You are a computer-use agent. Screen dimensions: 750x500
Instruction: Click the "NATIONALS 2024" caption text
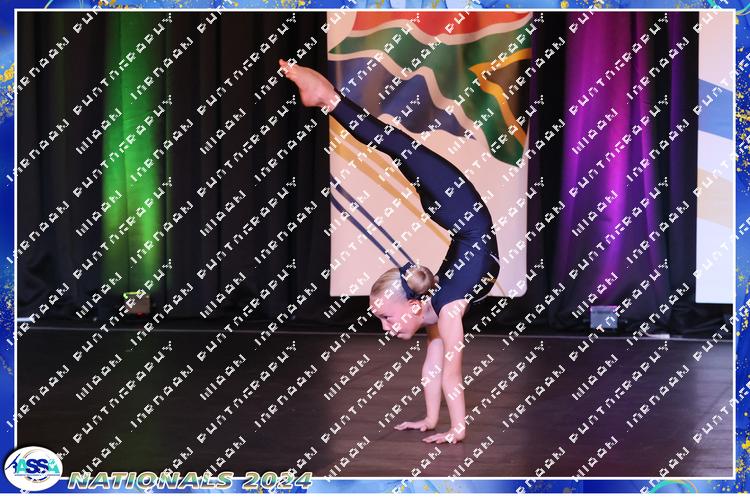(x=190, y=480)
